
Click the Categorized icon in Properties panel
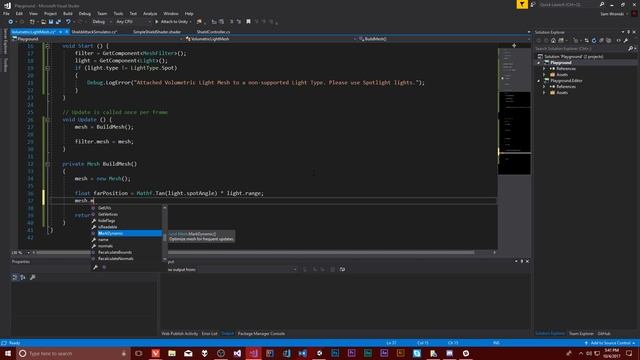tap(15, 278)
